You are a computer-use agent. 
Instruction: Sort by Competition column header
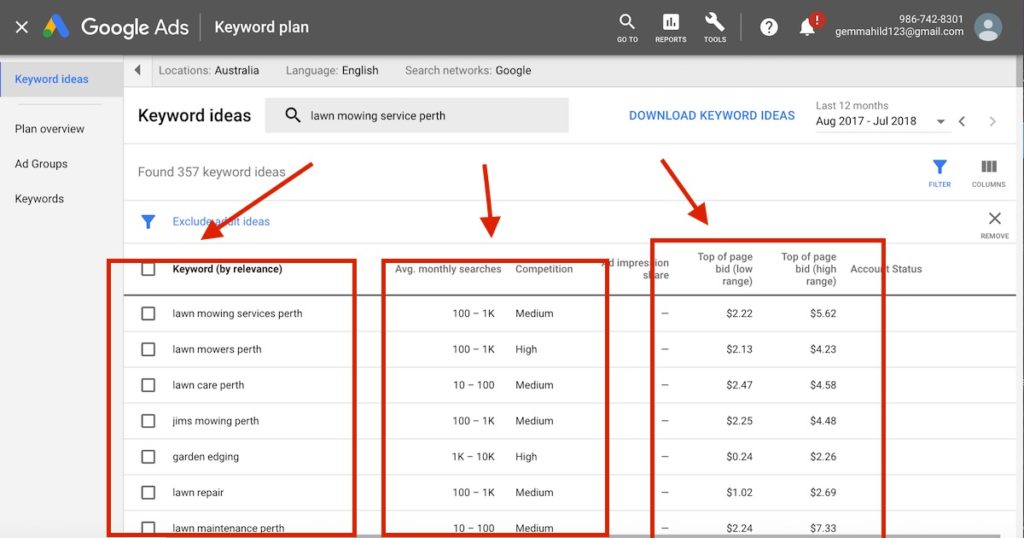[x=544, y=269]
